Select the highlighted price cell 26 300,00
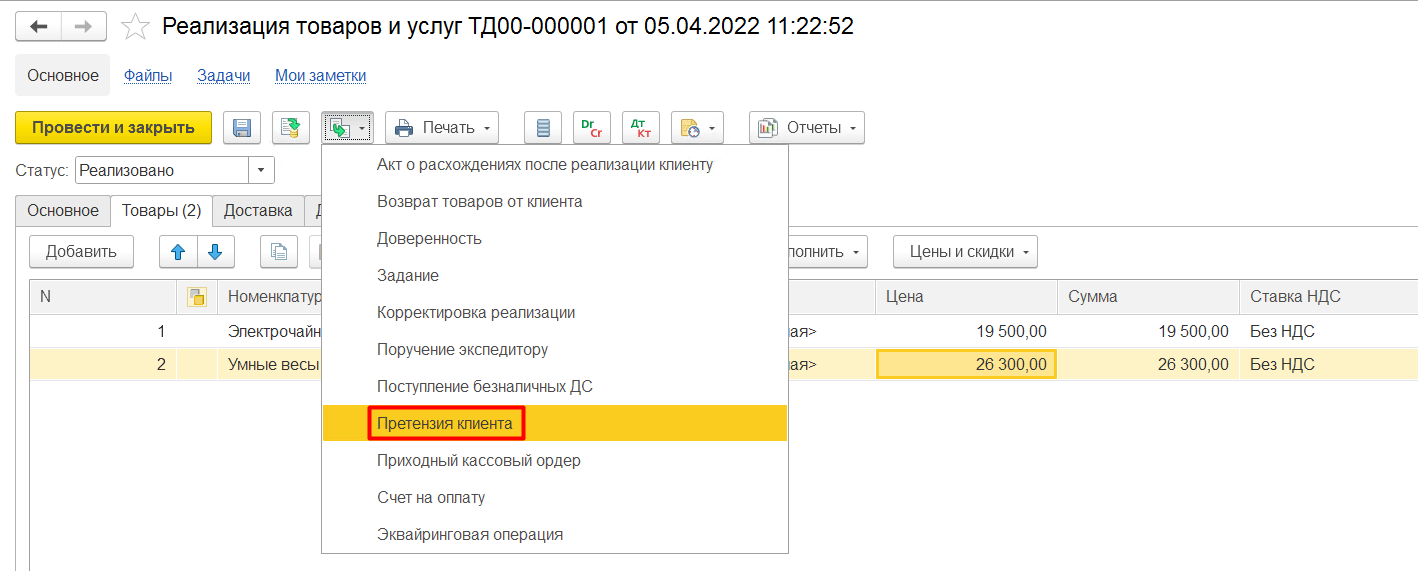 [x=967, y=364]
